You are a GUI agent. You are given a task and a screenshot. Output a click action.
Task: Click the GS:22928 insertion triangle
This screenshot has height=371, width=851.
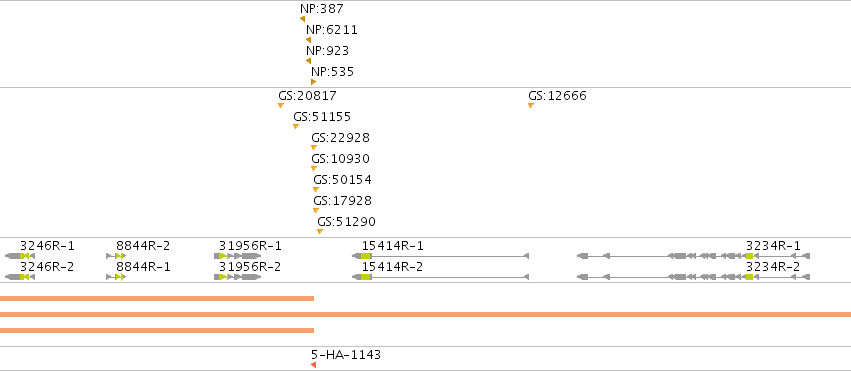[x=314, y=148]
